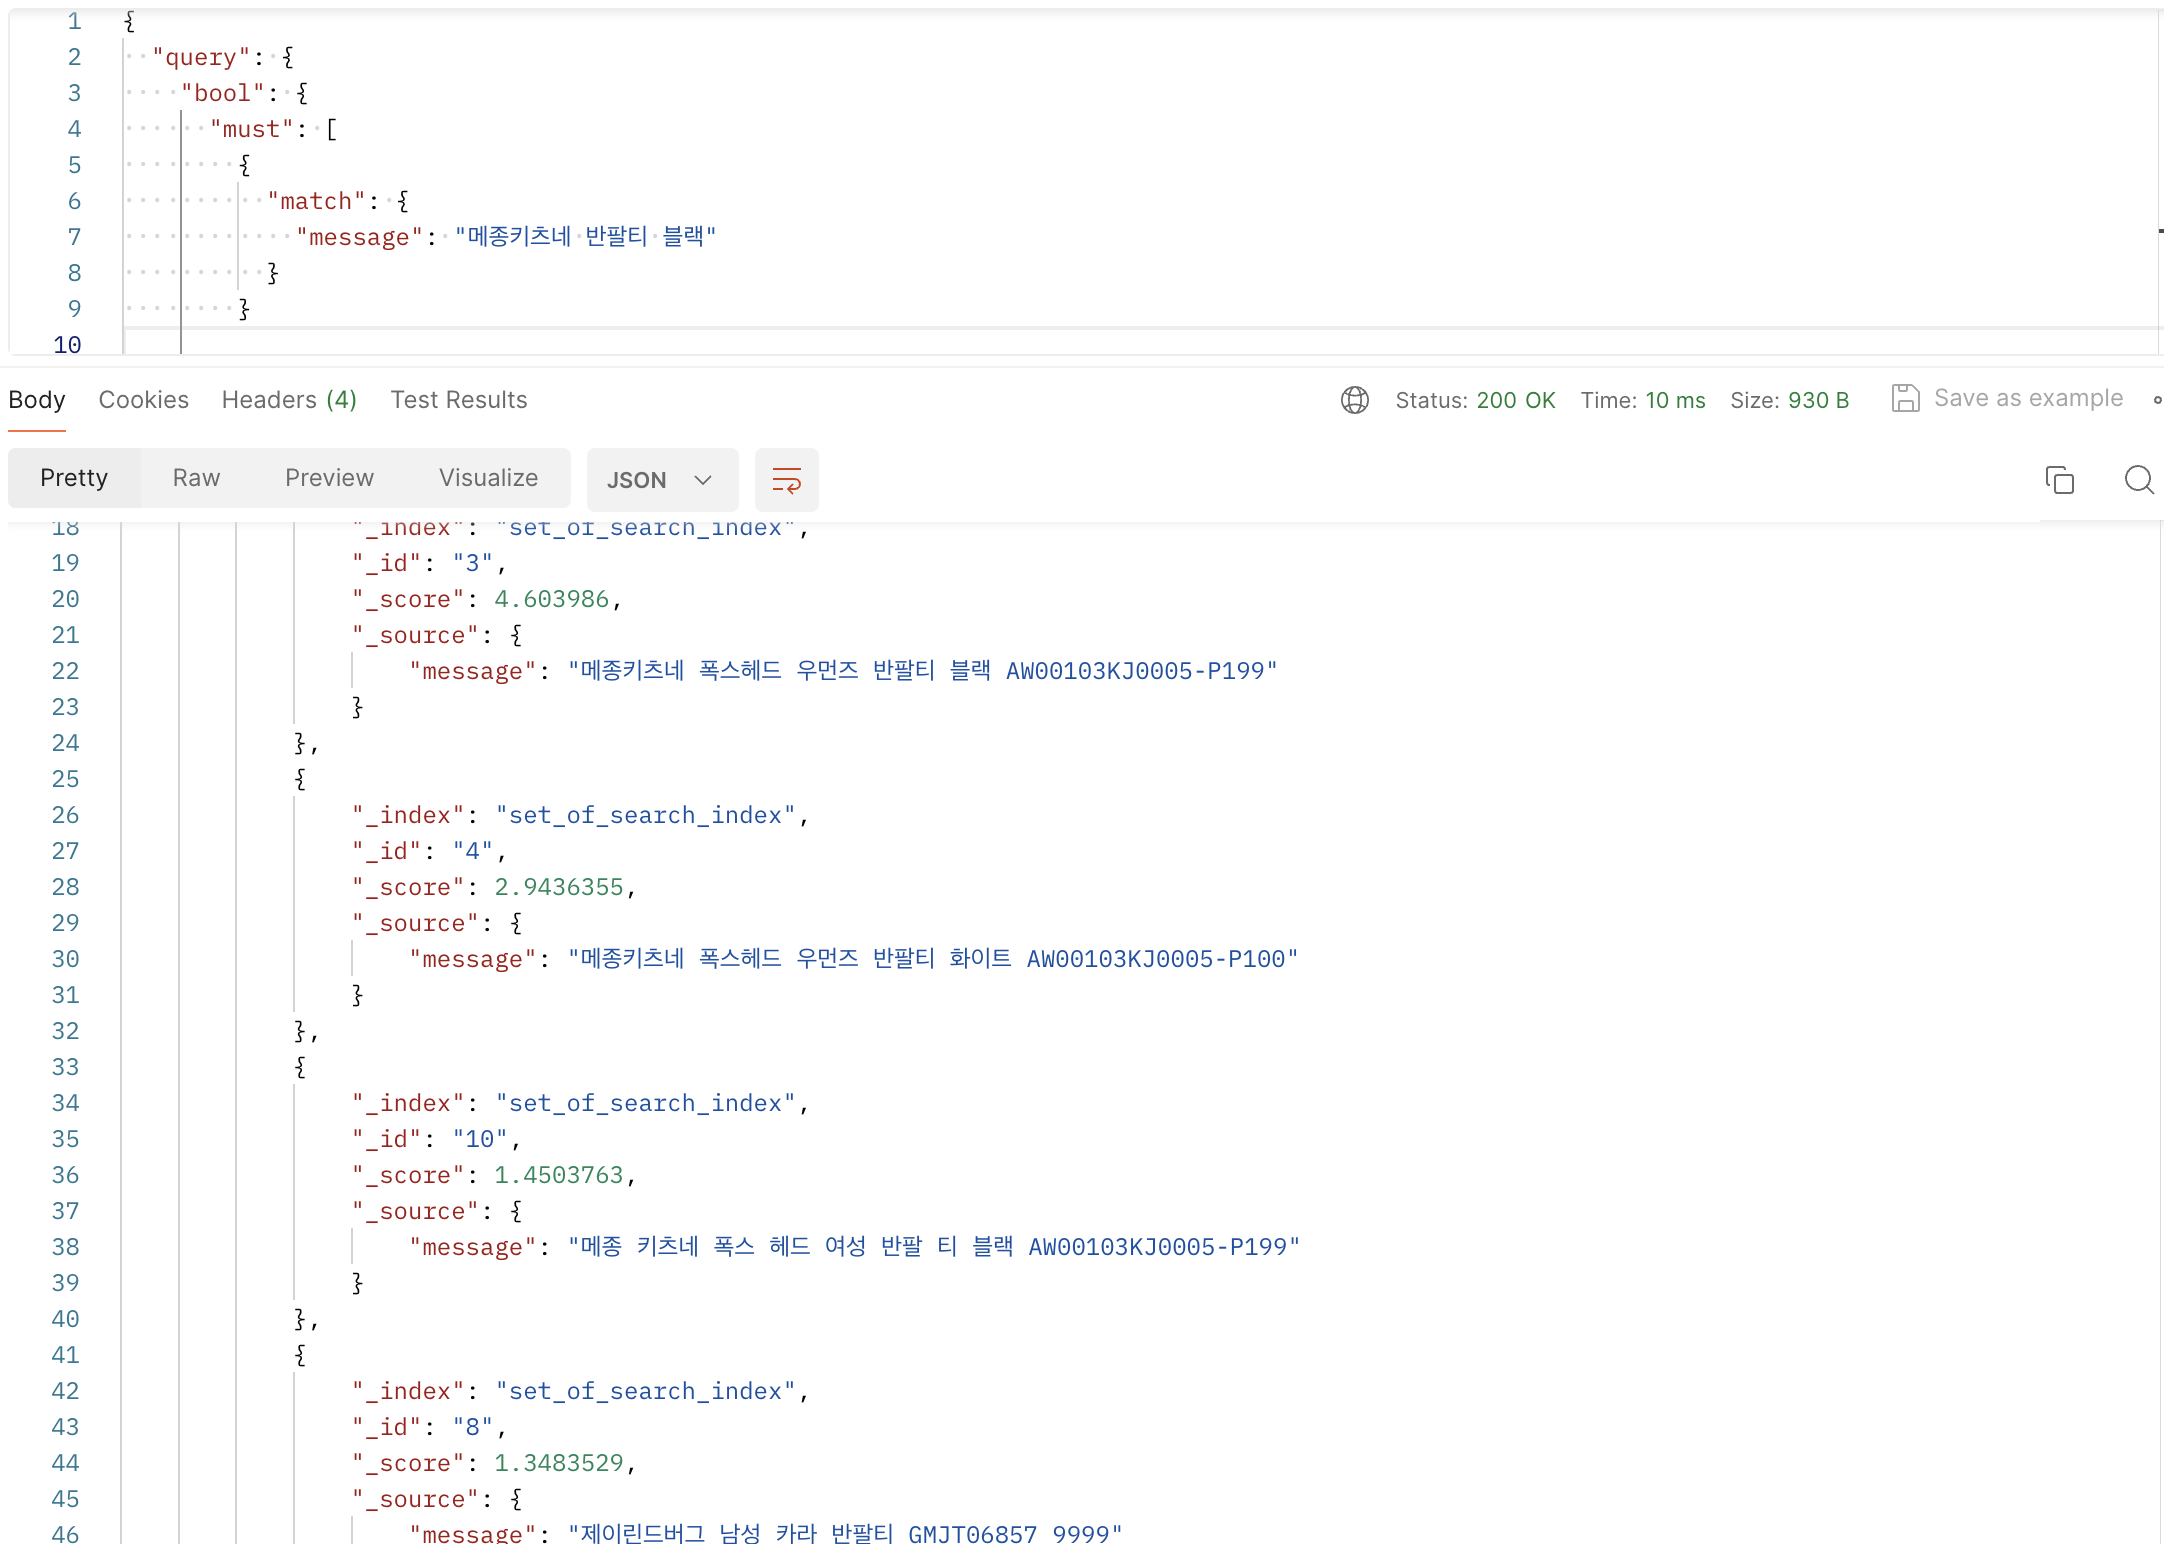The height and width of the screenshot is (1558, 2164).
Task: Toggle the word wrap lines icon
Action: click(786, 480)
